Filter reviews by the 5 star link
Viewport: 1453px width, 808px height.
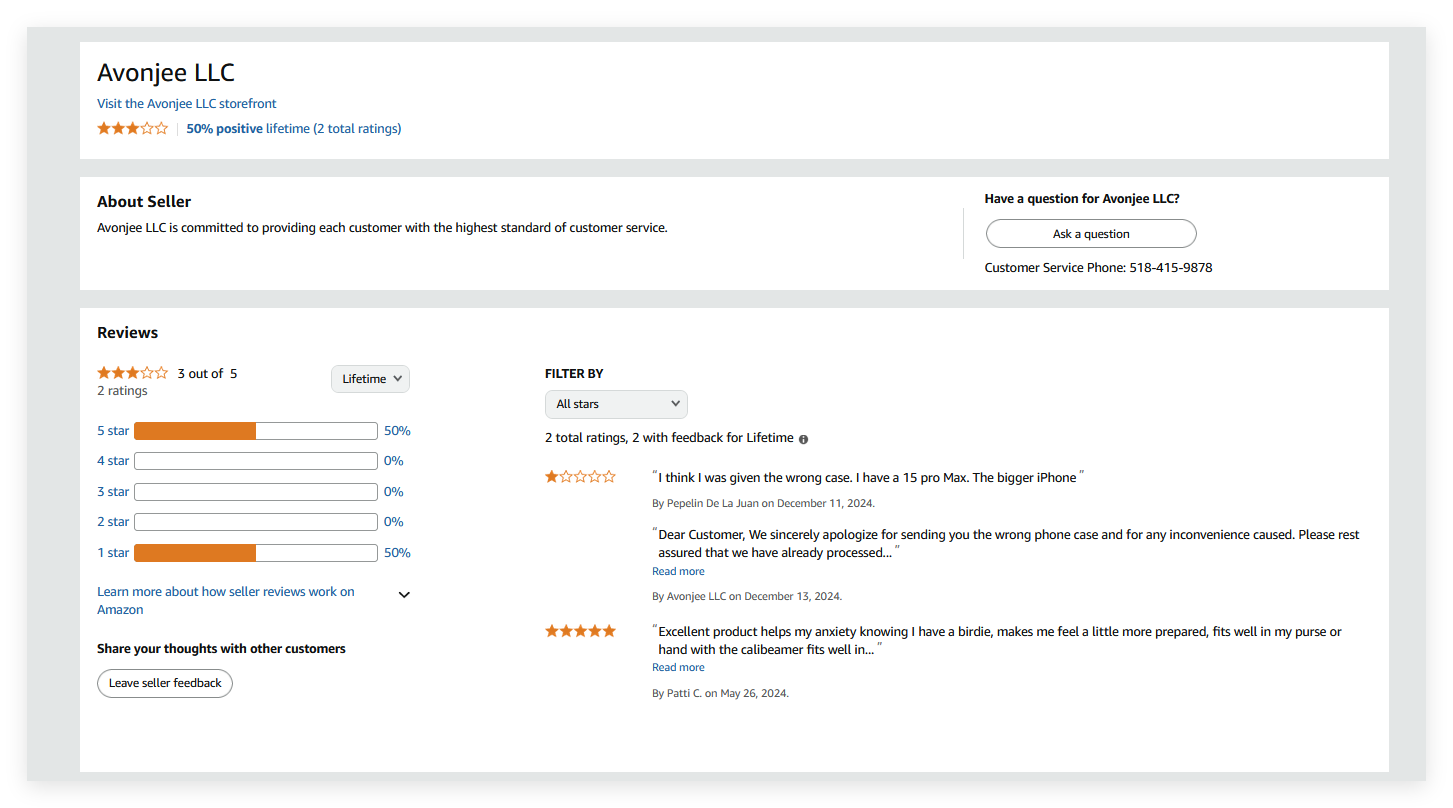coord(113,431)
